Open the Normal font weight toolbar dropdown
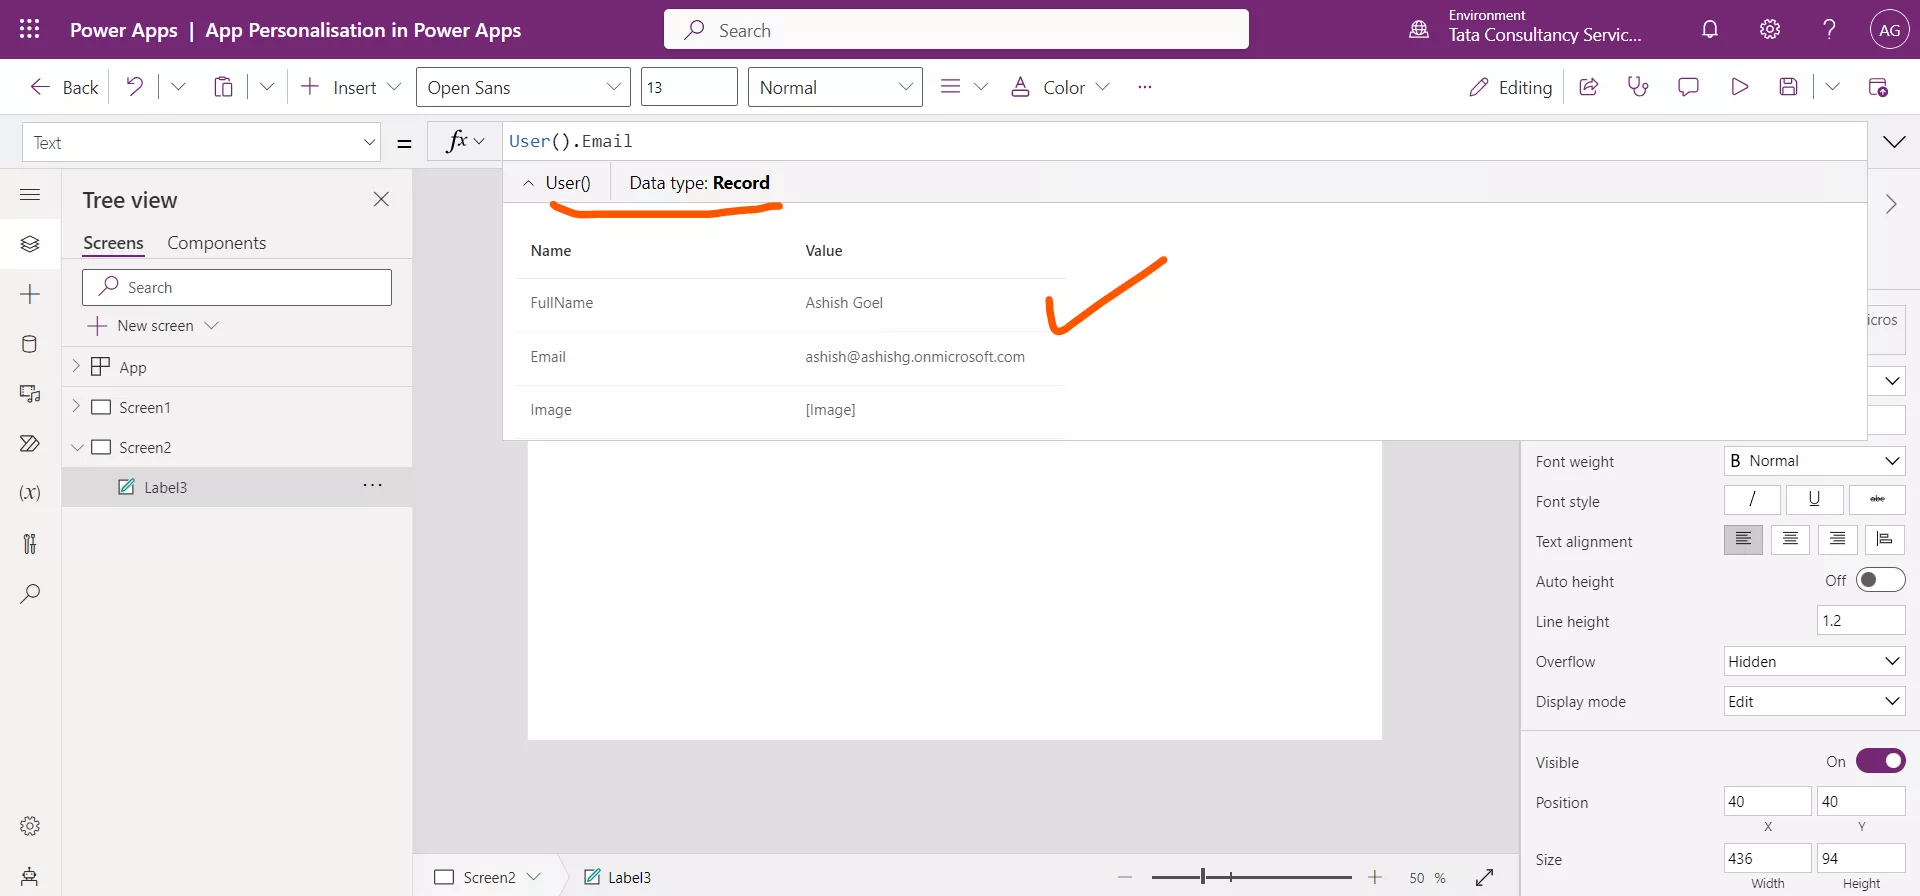Screen dimensions: 1920x896 point(835,87)
